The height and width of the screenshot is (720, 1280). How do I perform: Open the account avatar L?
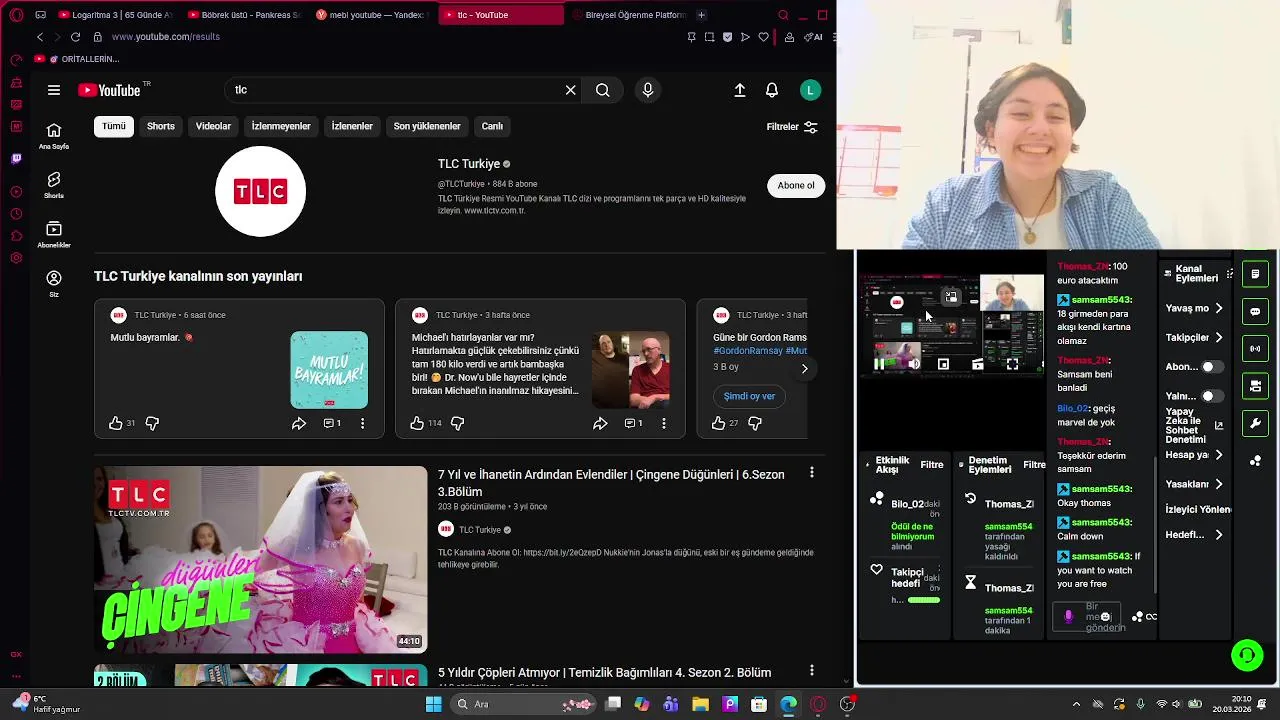tap(811, 90)
